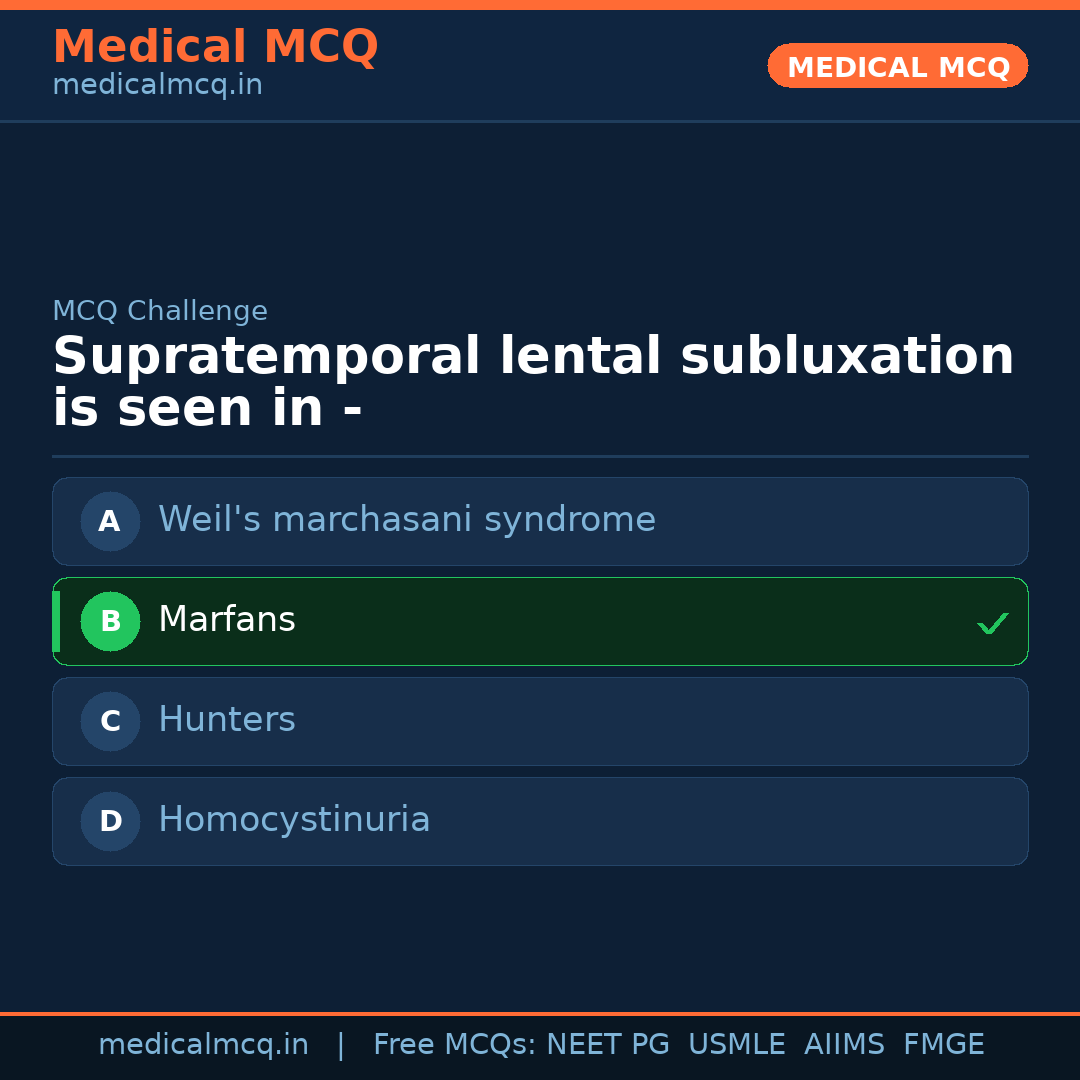Click the FMGE footer label
The width and height of the screenshot is (1080, 1080).
point(944,1045)
